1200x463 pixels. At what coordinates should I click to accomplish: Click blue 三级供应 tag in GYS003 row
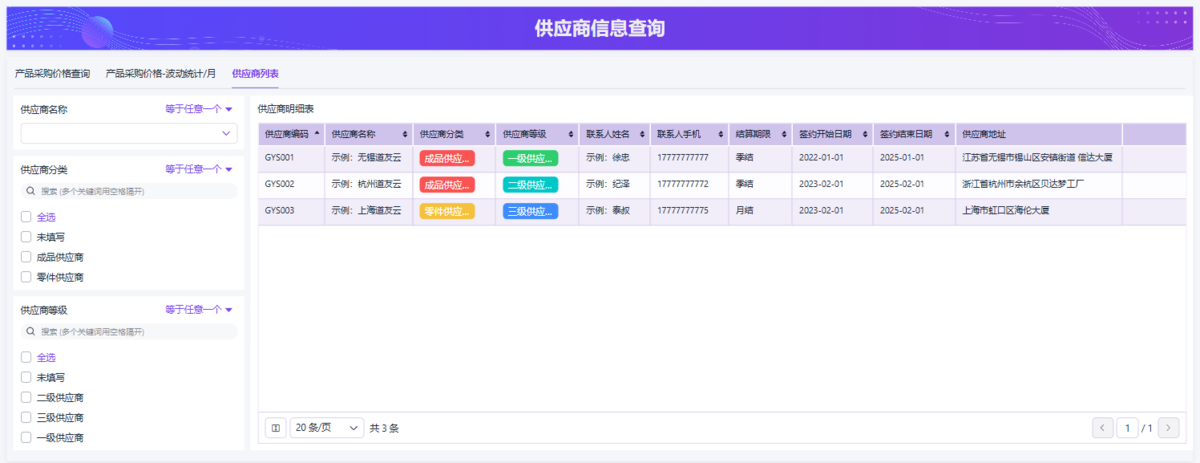click(x=530, y=211)
